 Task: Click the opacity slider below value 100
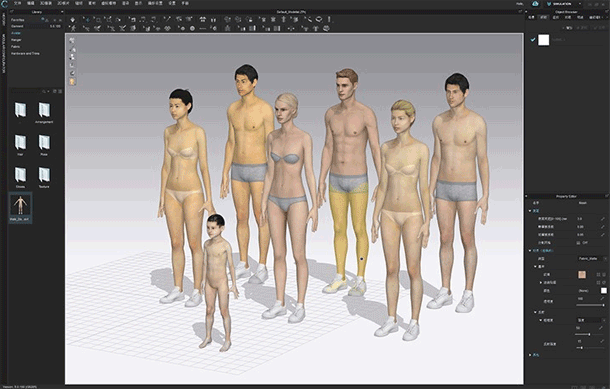pyautogui.click(x=590, y=305)
